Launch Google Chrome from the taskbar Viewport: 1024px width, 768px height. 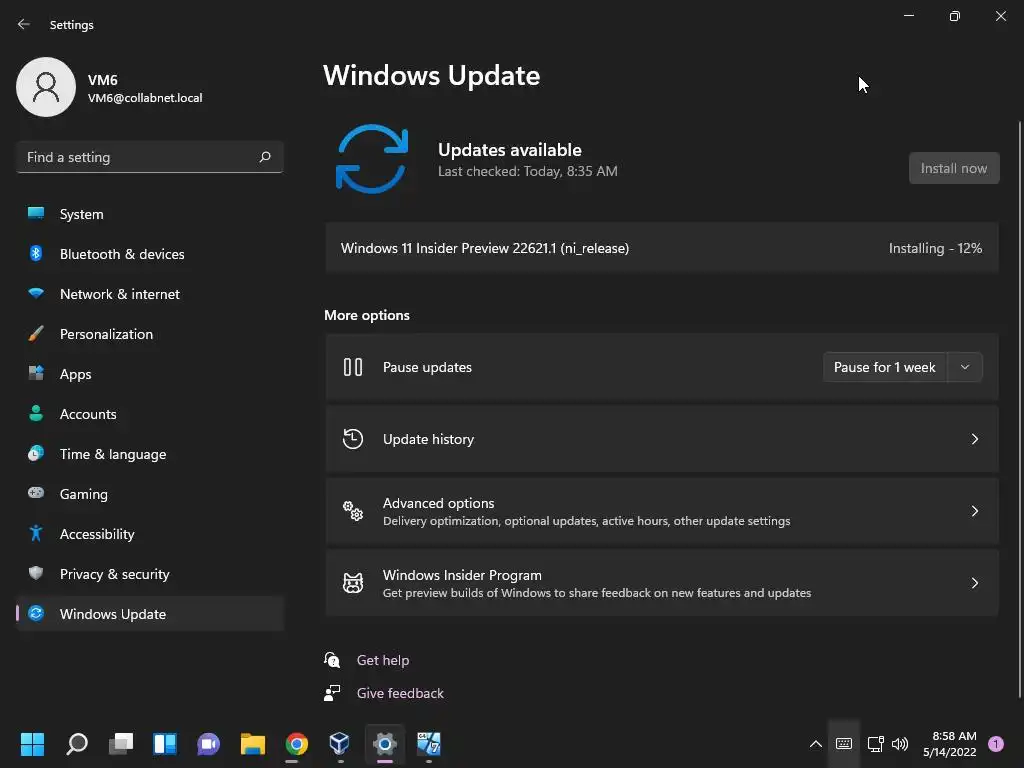pyautogui.click(x=296, y=744)
